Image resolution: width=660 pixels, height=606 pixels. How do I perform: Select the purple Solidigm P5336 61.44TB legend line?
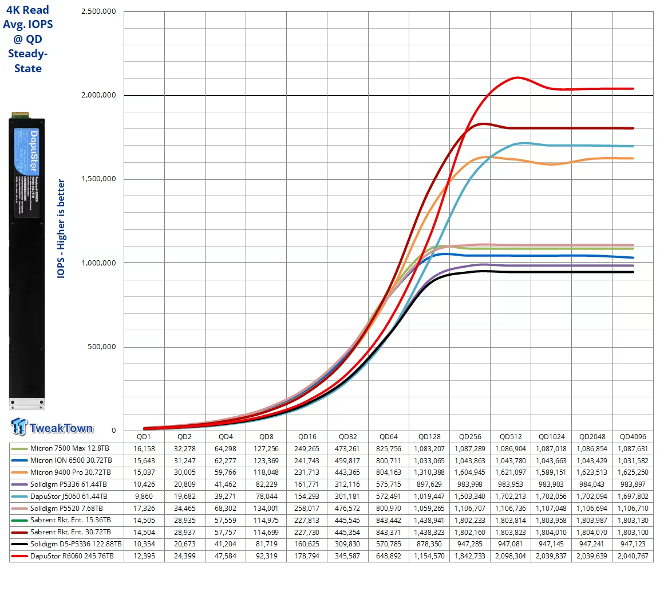[19, 484]
